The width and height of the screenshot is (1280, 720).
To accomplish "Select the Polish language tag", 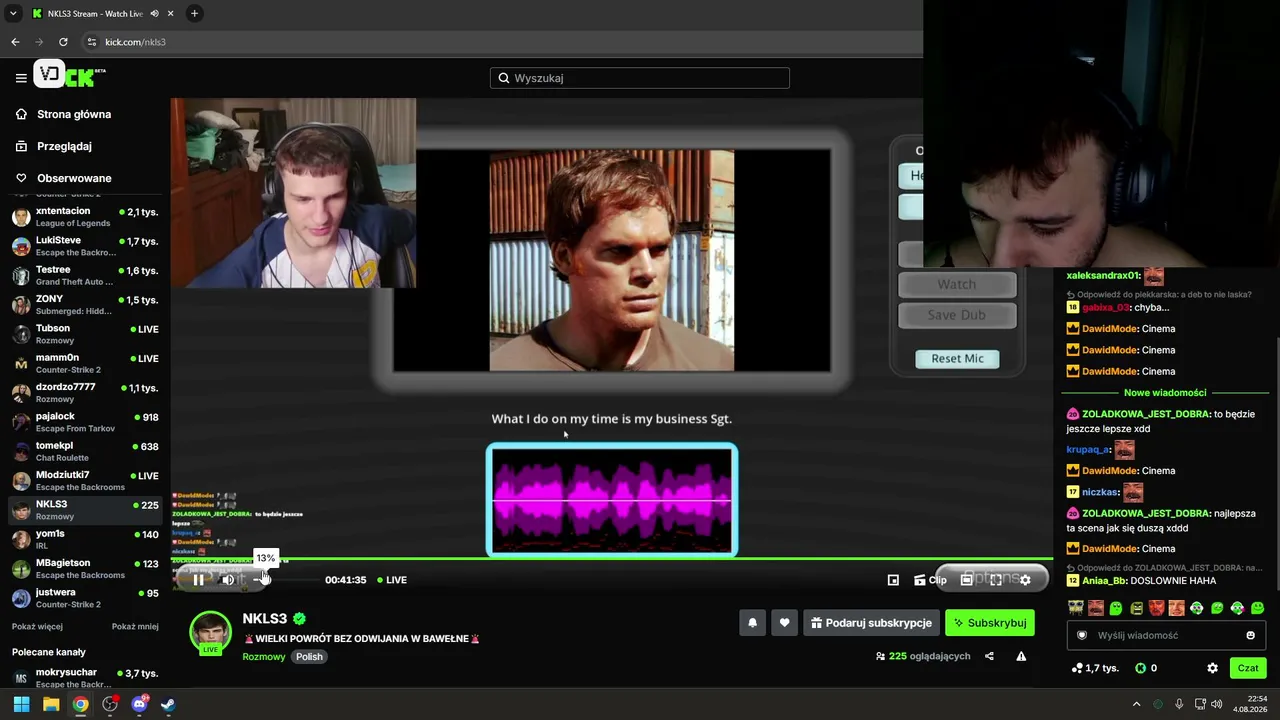I will click(x=309, y=657).
